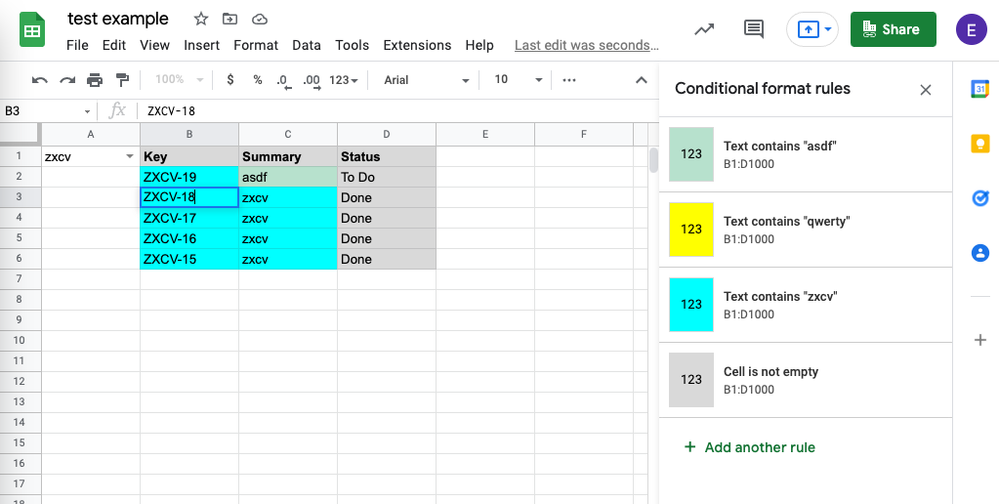
Task: Open the Edit menu
Action: (x=114, y=45)
